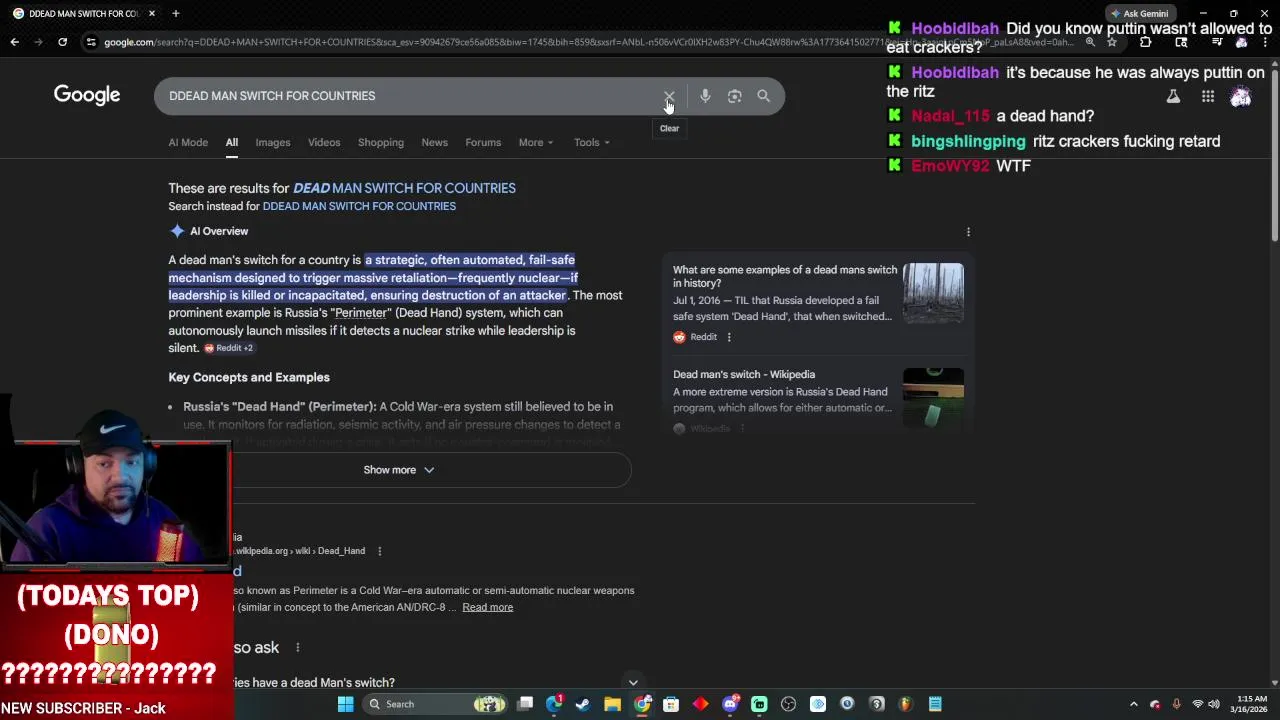Open the Google apps grid
This screenshot has height=720, width=1280.
tap(1208, 97)
